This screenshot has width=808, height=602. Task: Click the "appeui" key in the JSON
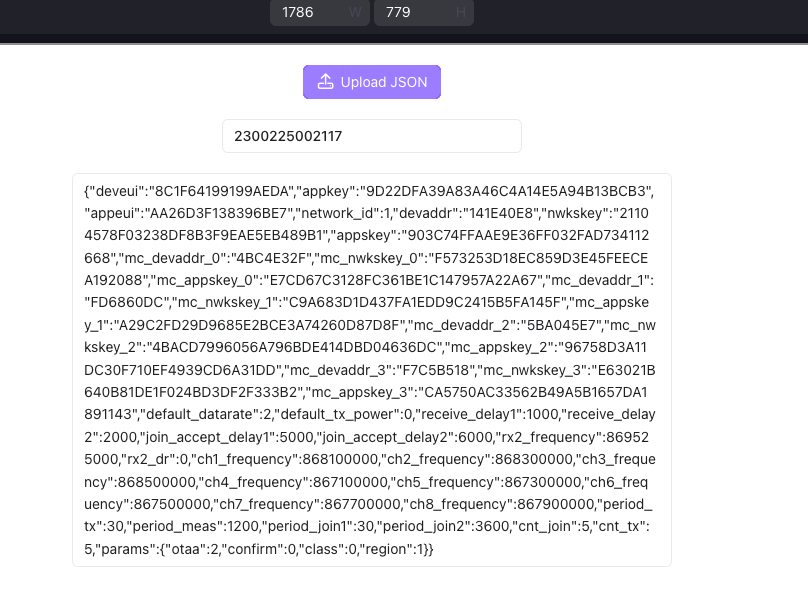pos(112,213)
